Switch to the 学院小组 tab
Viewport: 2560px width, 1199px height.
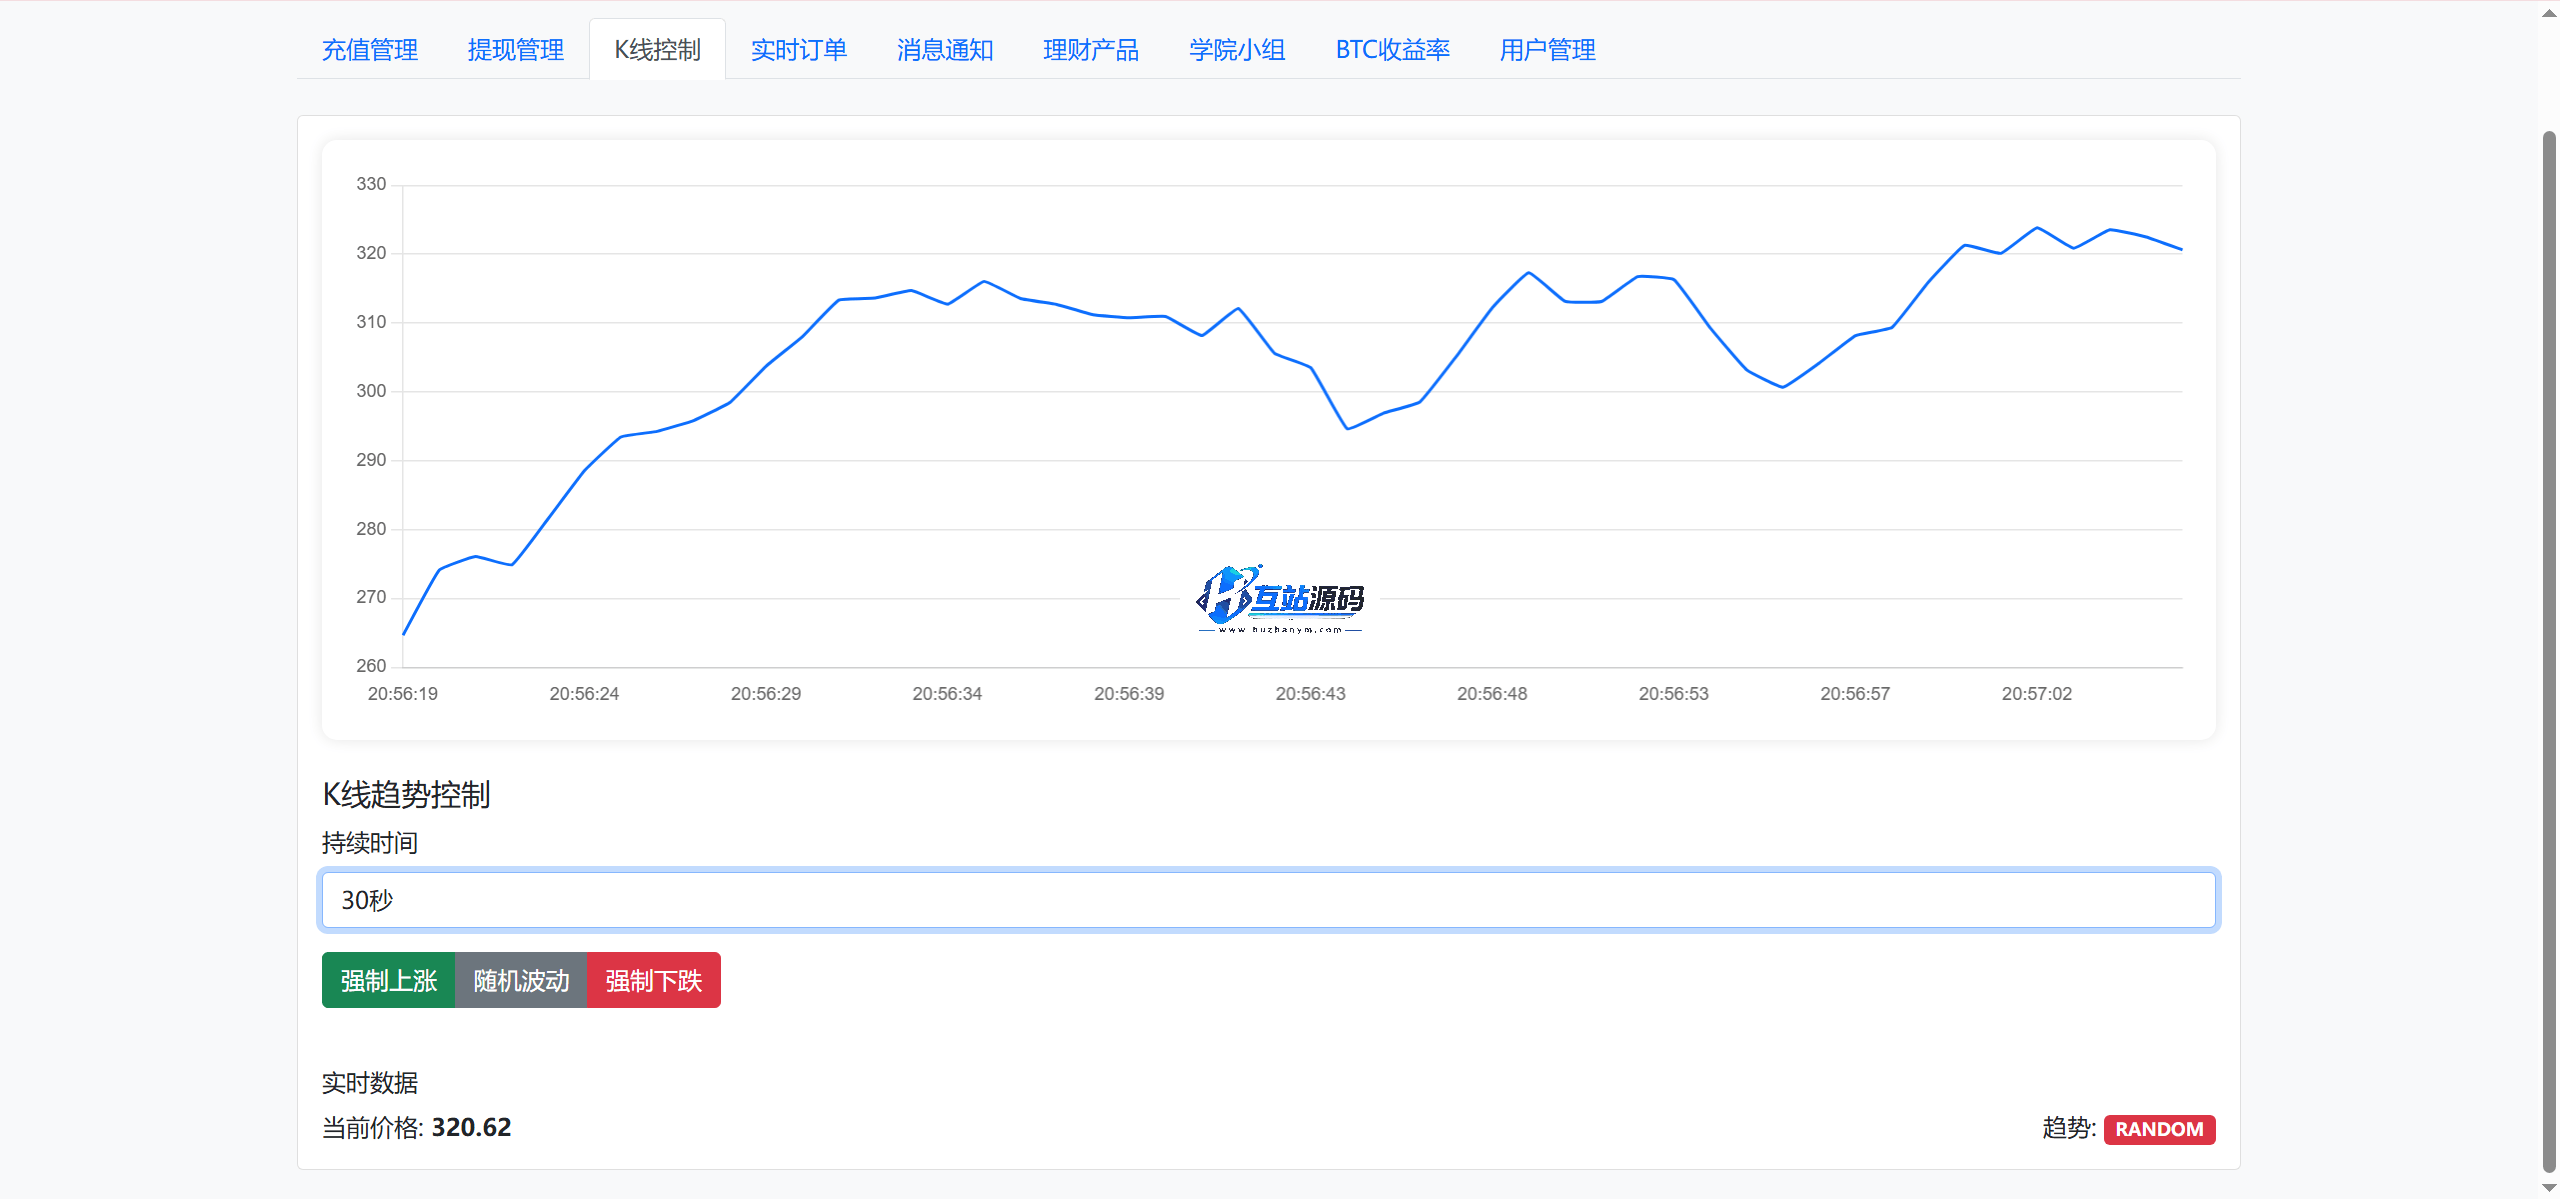click(x=1236, y=50)
